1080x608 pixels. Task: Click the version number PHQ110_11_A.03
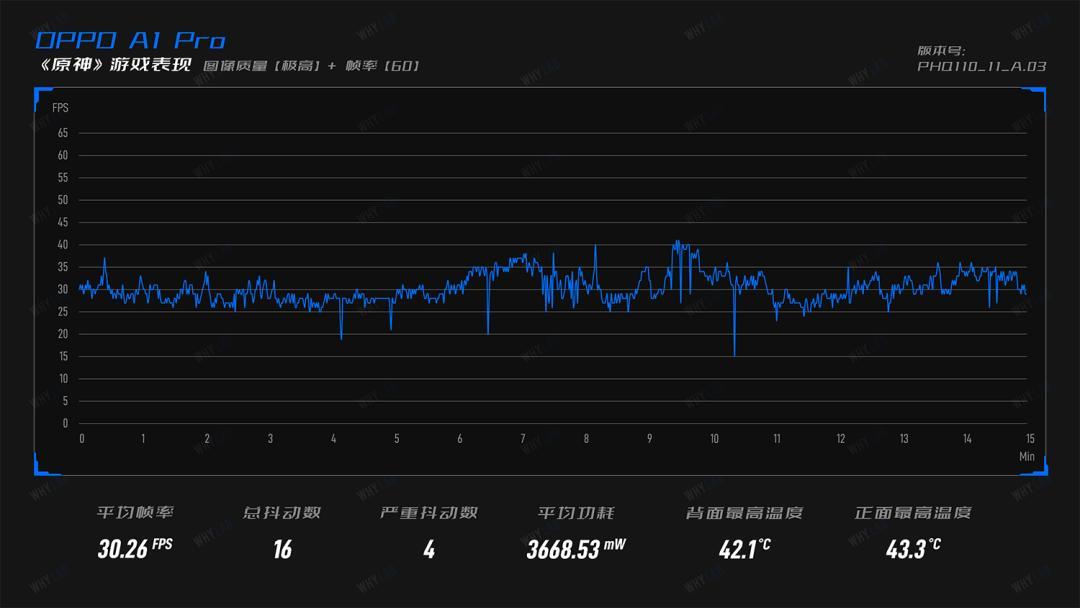[982, 67]
